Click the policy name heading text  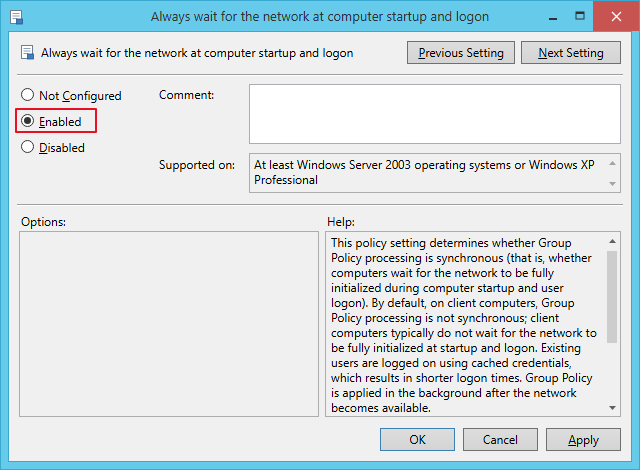tap(197, 53)
